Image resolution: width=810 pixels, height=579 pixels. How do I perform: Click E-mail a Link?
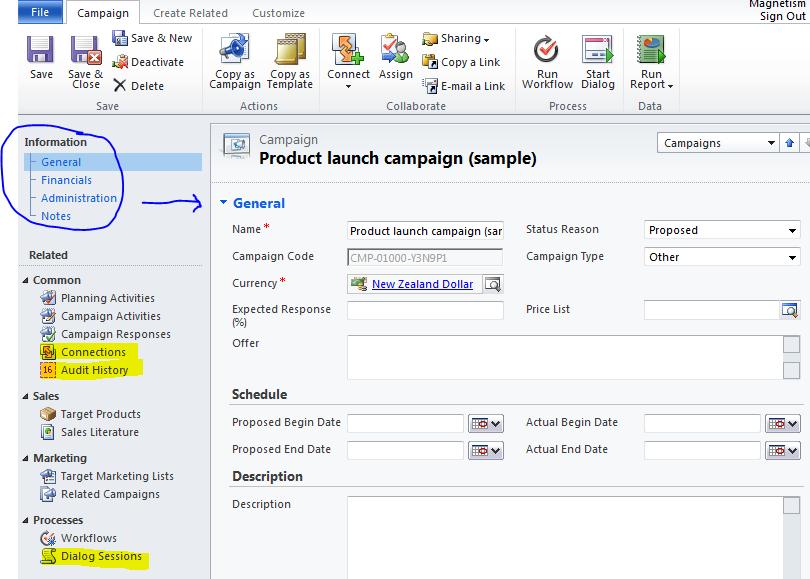pyautogui.click(x=463, y=86)
